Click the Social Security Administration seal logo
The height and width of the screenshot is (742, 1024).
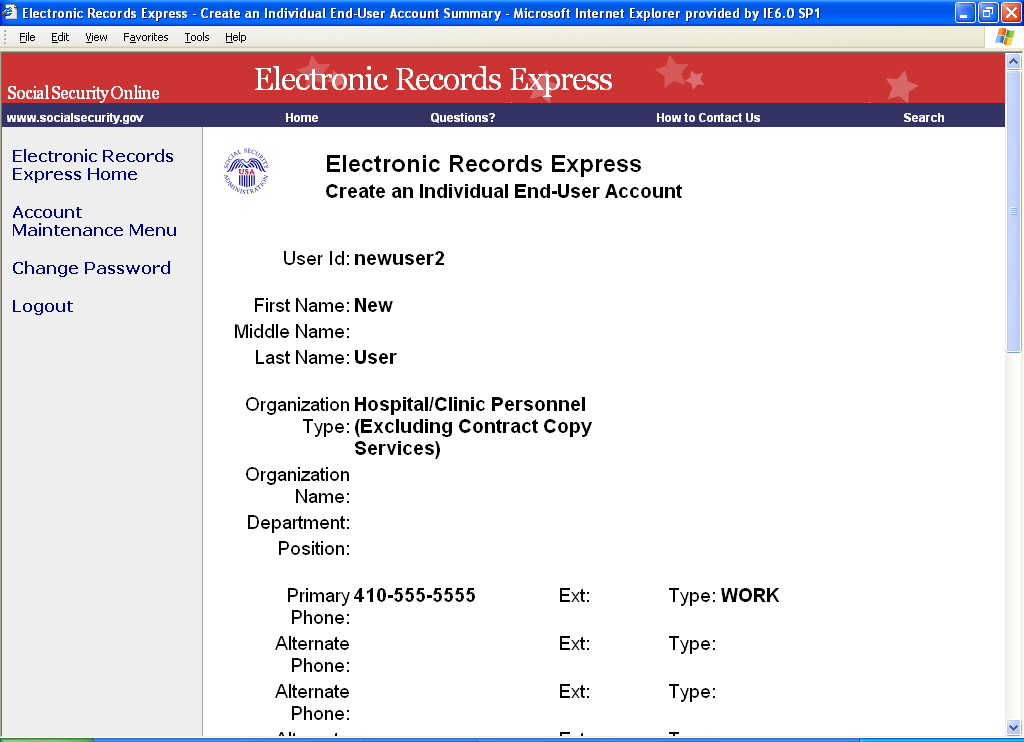pyautogui.click(x=246, y=172)
